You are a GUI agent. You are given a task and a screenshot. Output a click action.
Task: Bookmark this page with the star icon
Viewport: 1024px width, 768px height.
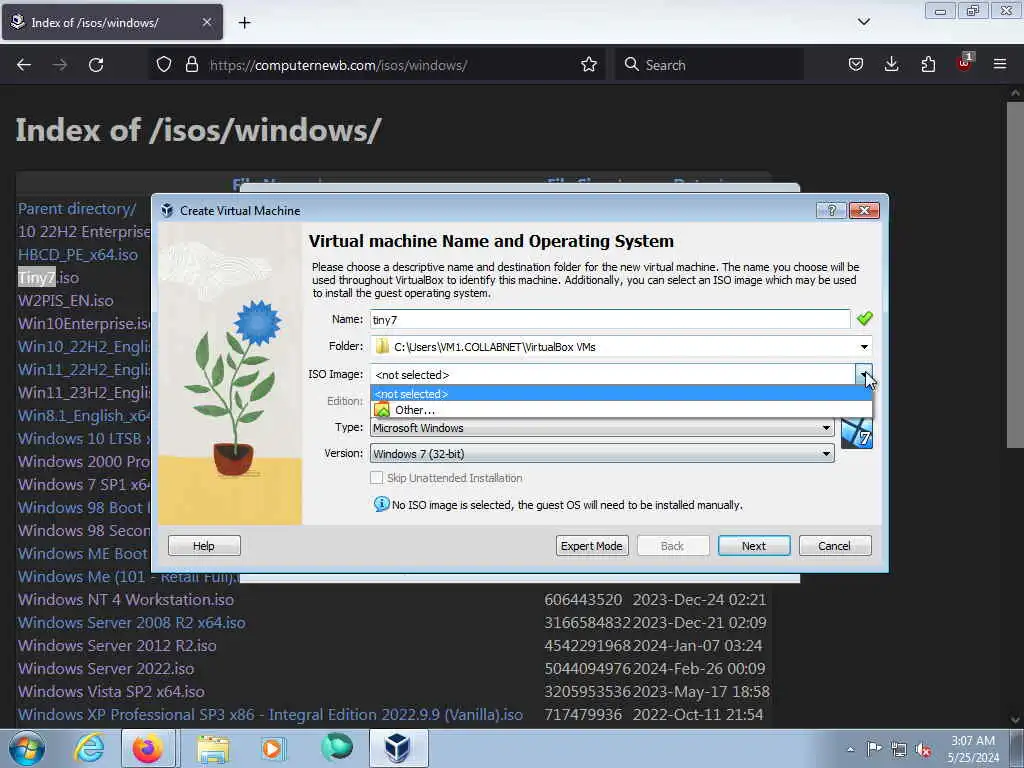(x=589, y=65)
